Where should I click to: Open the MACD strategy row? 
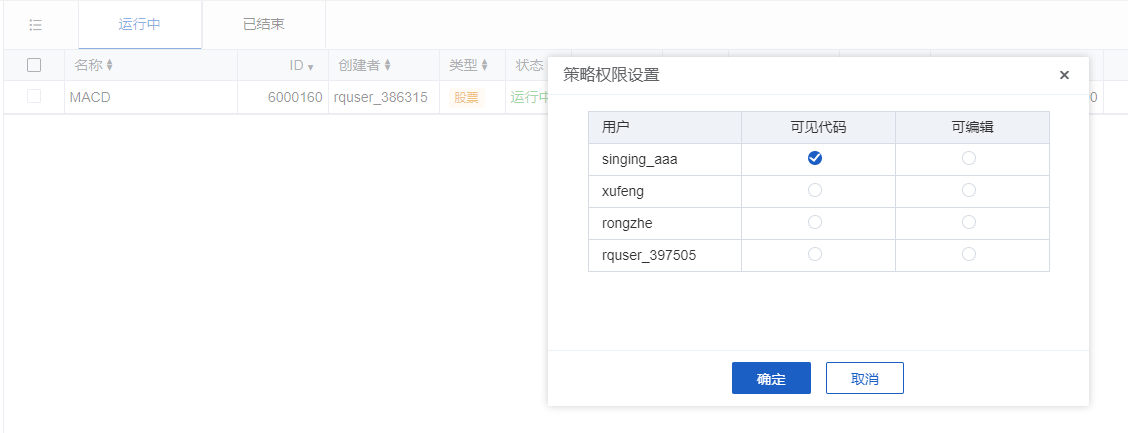(x=89, y=98)
